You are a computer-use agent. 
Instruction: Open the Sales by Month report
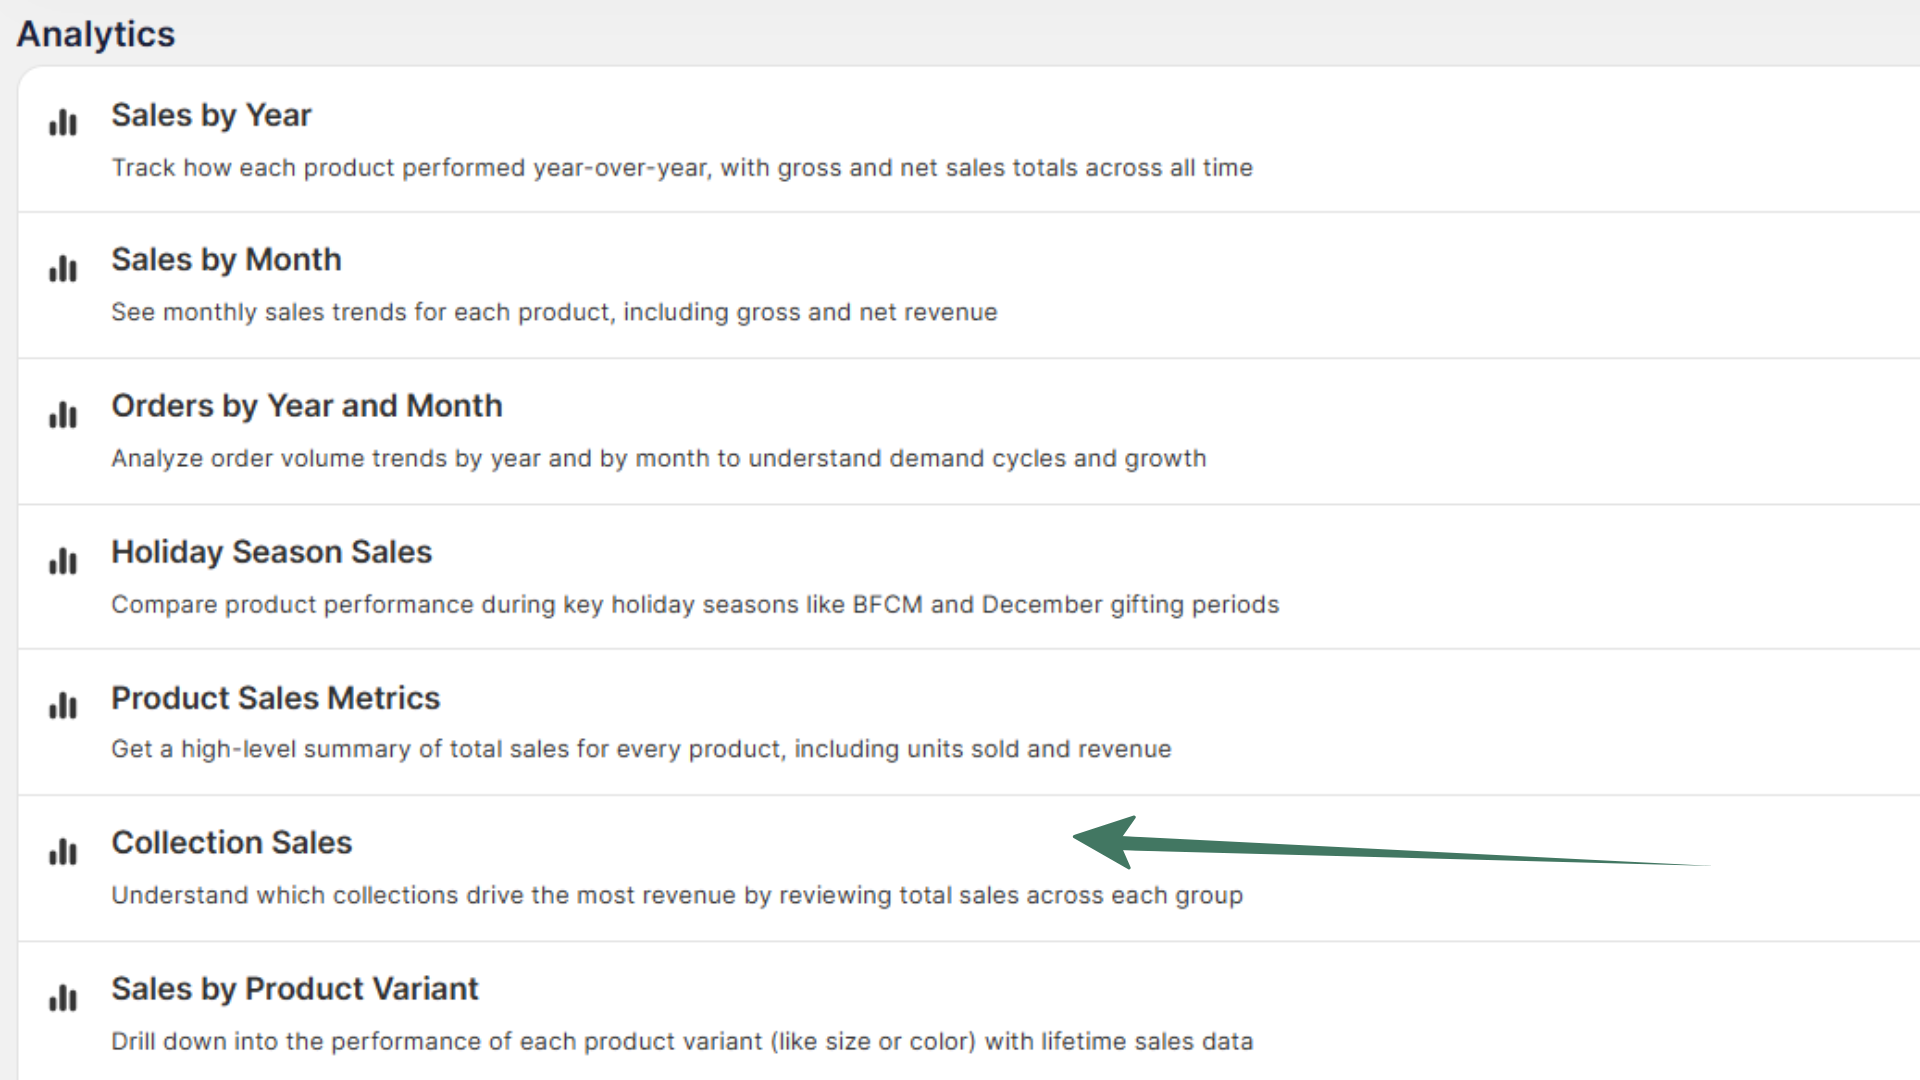click(x=226, y=260)
